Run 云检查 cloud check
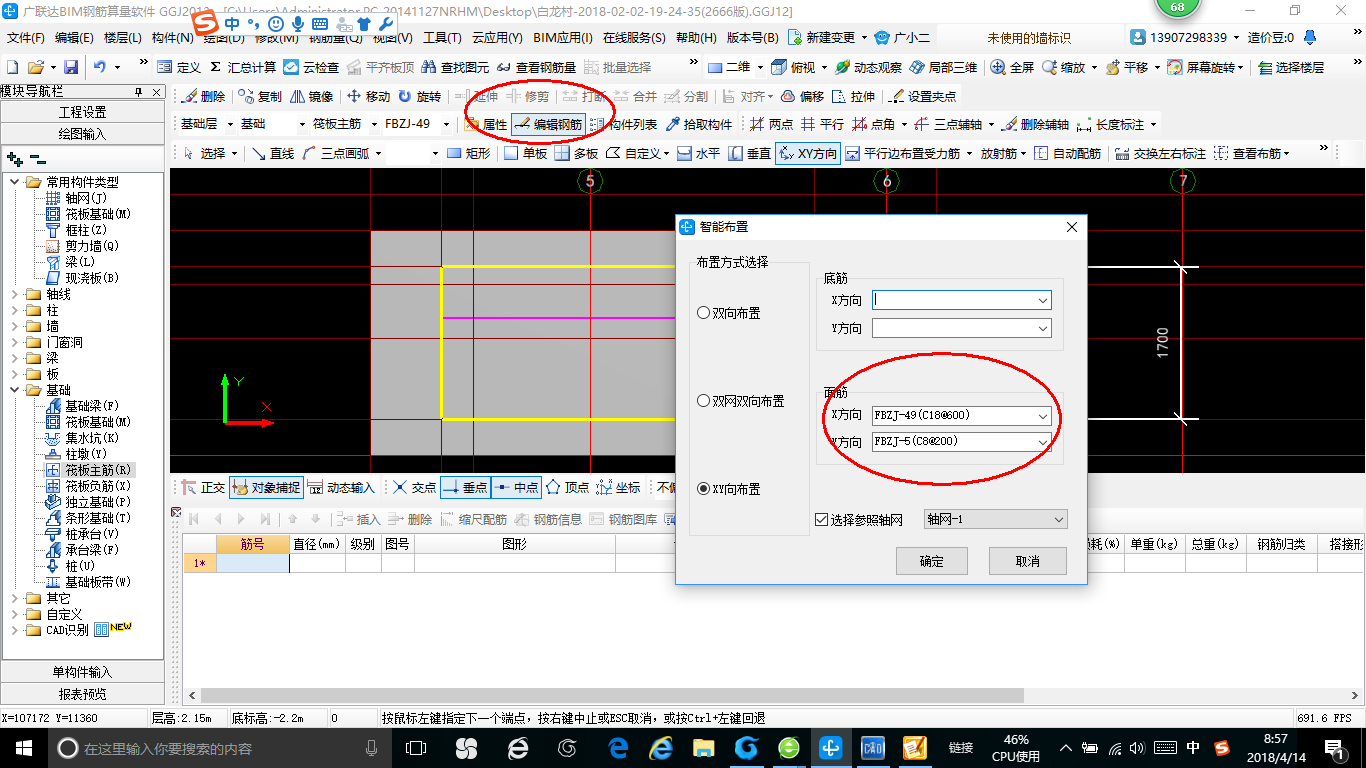This screenshot has width=1366, height=768. tap(311, 67)
